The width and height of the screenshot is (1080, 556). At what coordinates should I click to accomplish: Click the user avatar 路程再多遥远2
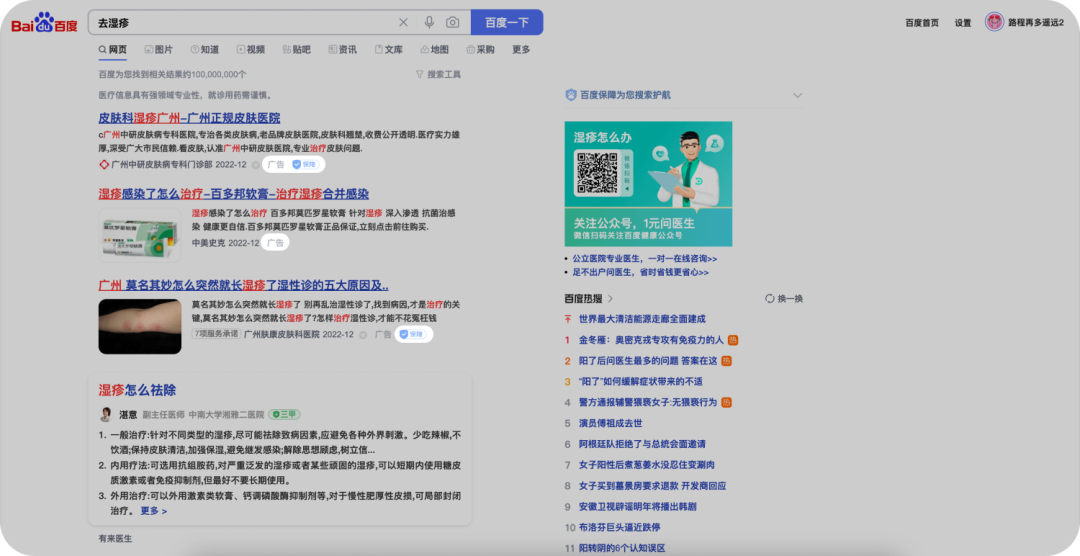click(994, 22)
